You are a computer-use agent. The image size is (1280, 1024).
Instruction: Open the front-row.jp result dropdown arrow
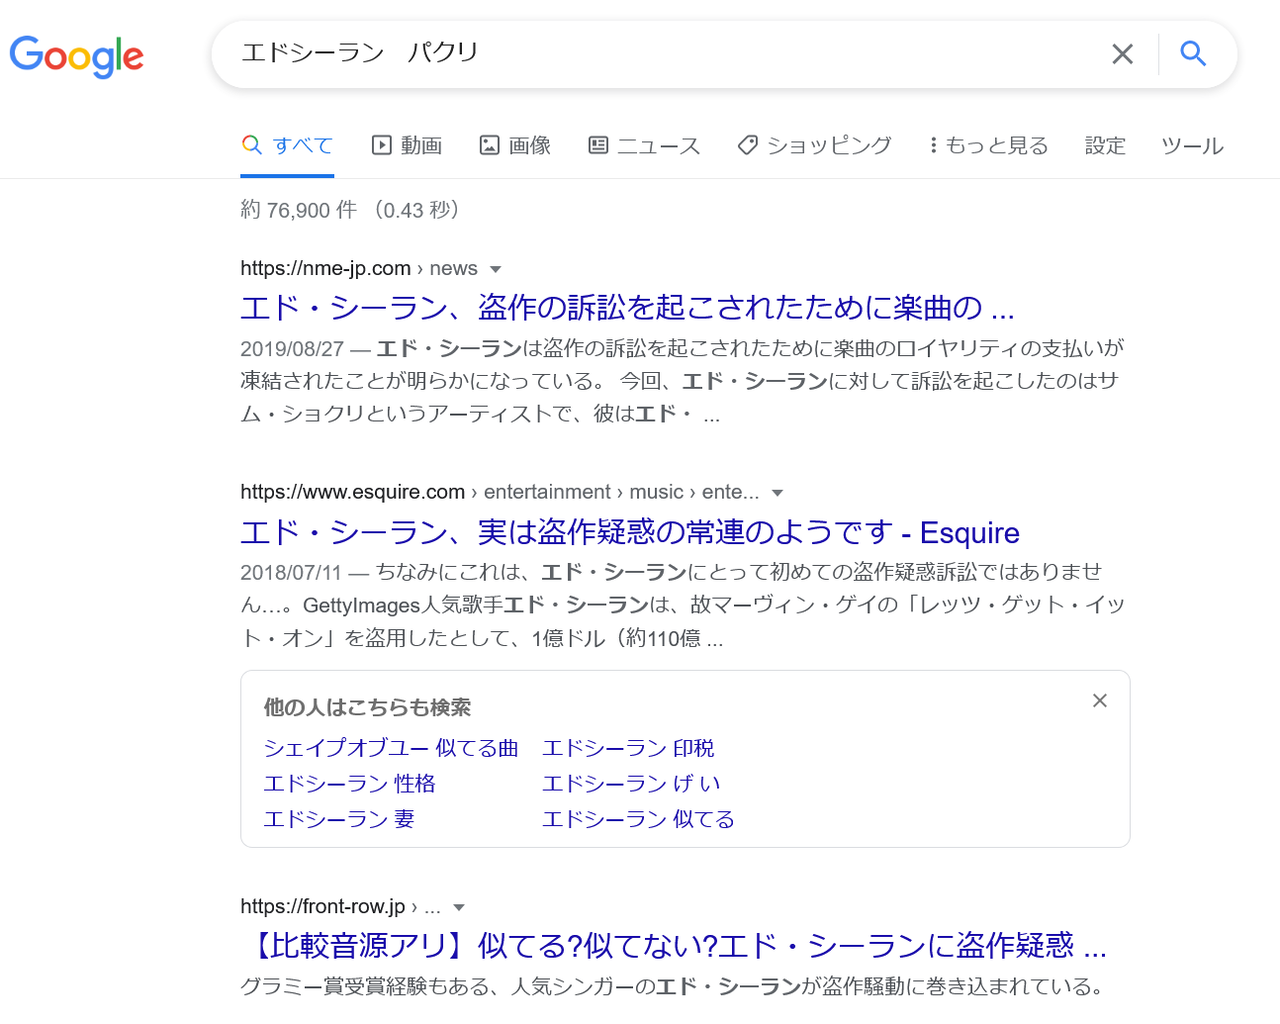click(458, 906)
